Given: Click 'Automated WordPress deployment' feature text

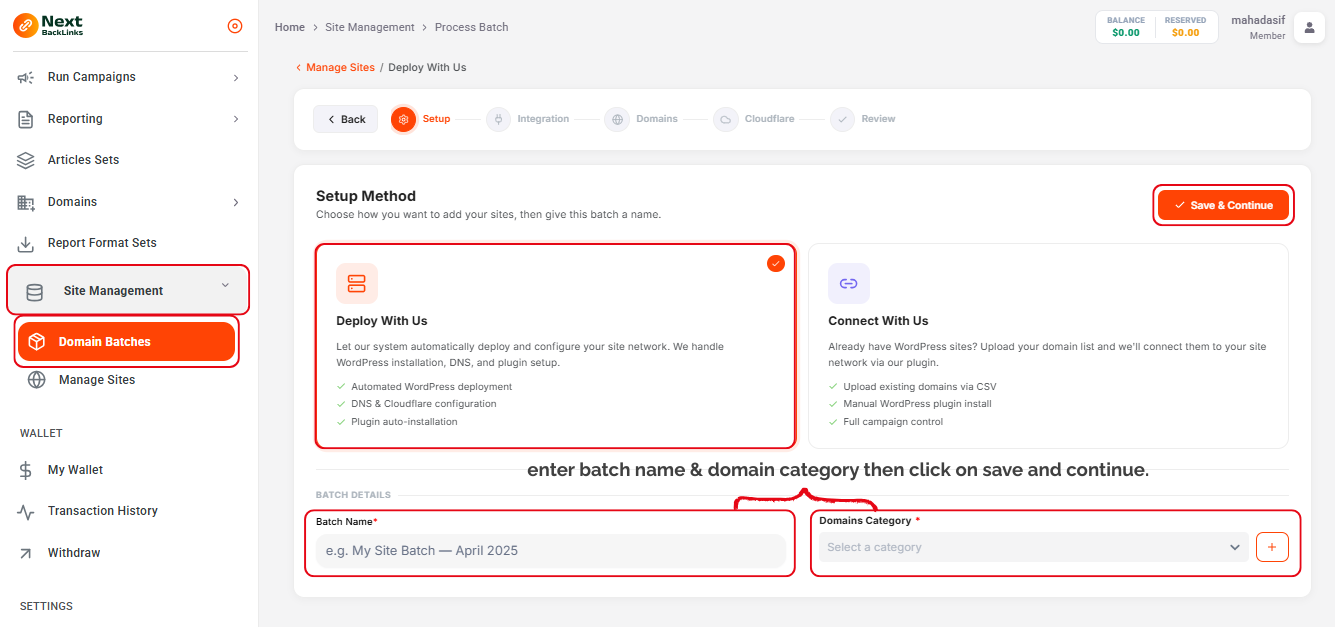Looking at the screenshot, I should (432, 386).
